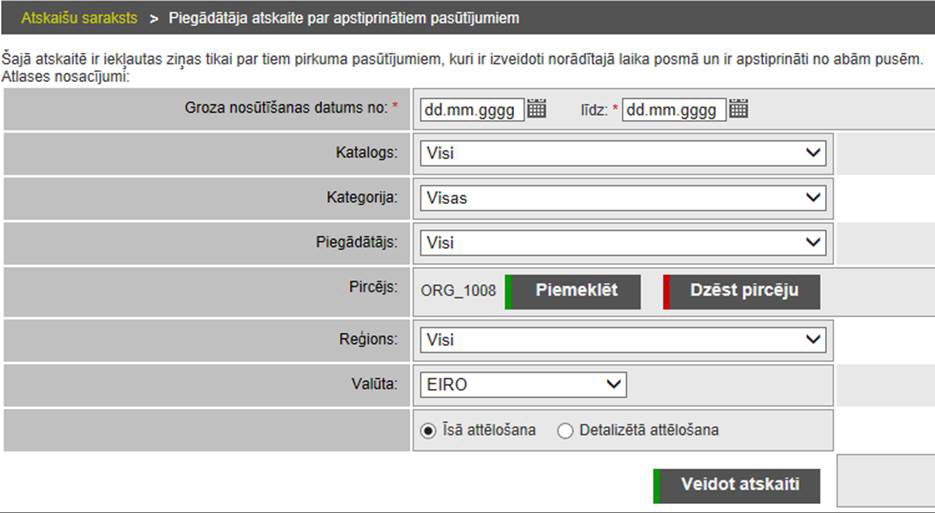
Task: Expand the Katalogs dropdown
Action: point(622,154)
